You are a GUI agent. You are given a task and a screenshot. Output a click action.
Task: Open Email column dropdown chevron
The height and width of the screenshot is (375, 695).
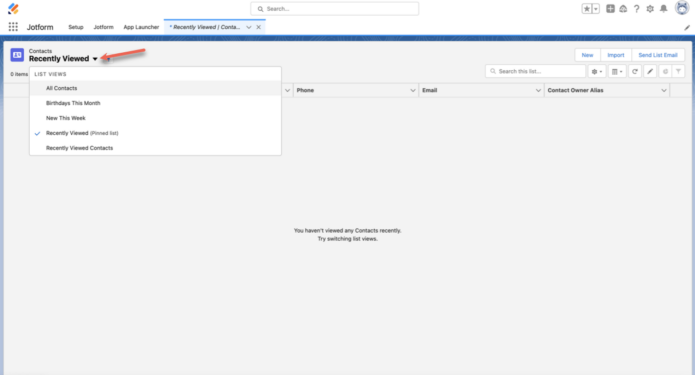[538, 90]
